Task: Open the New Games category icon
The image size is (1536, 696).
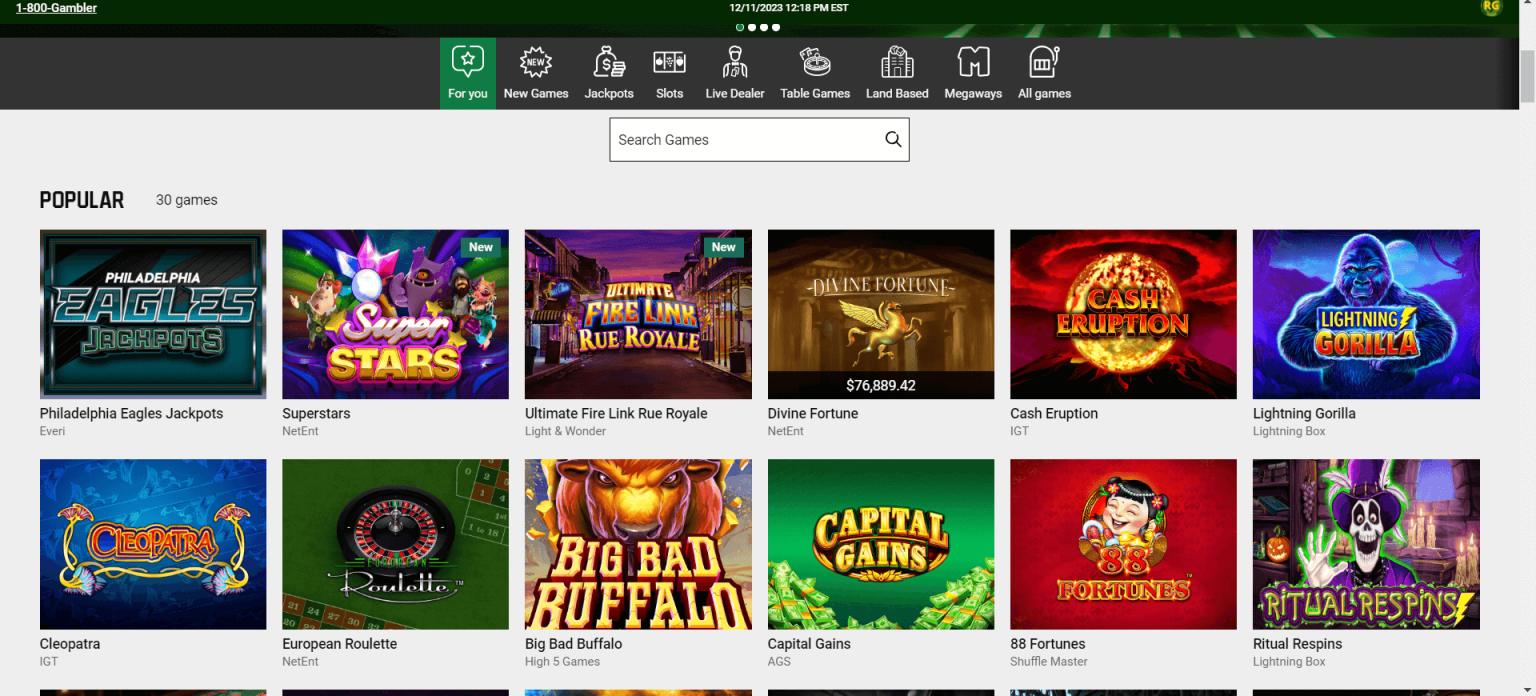Action: click(536, 63)
